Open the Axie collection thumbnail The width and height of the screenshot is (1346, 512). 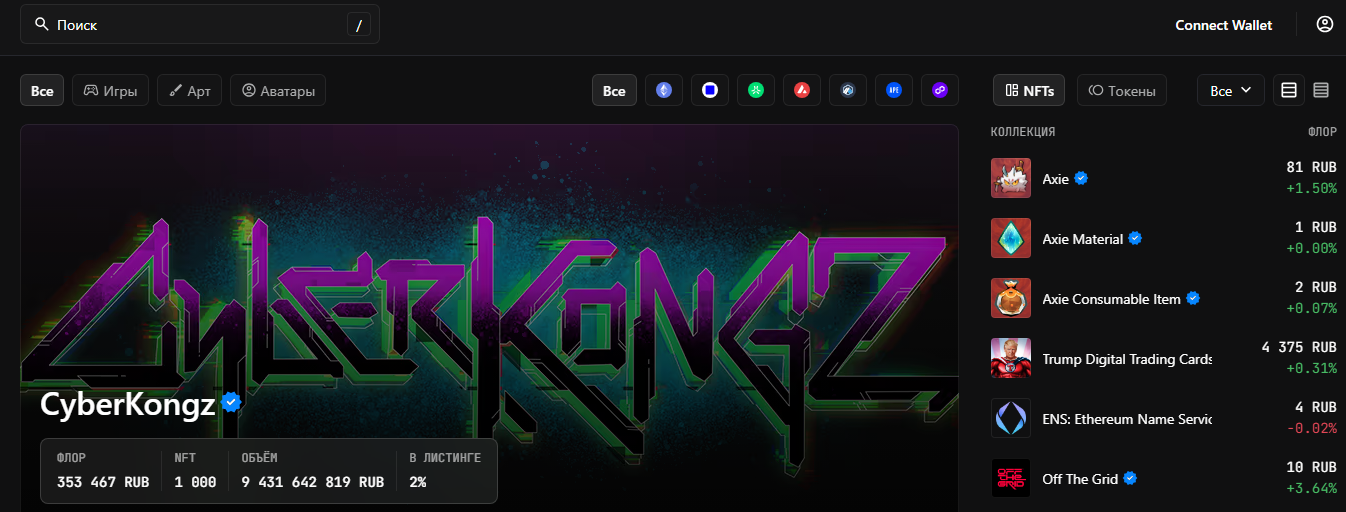coord(1011,178)
